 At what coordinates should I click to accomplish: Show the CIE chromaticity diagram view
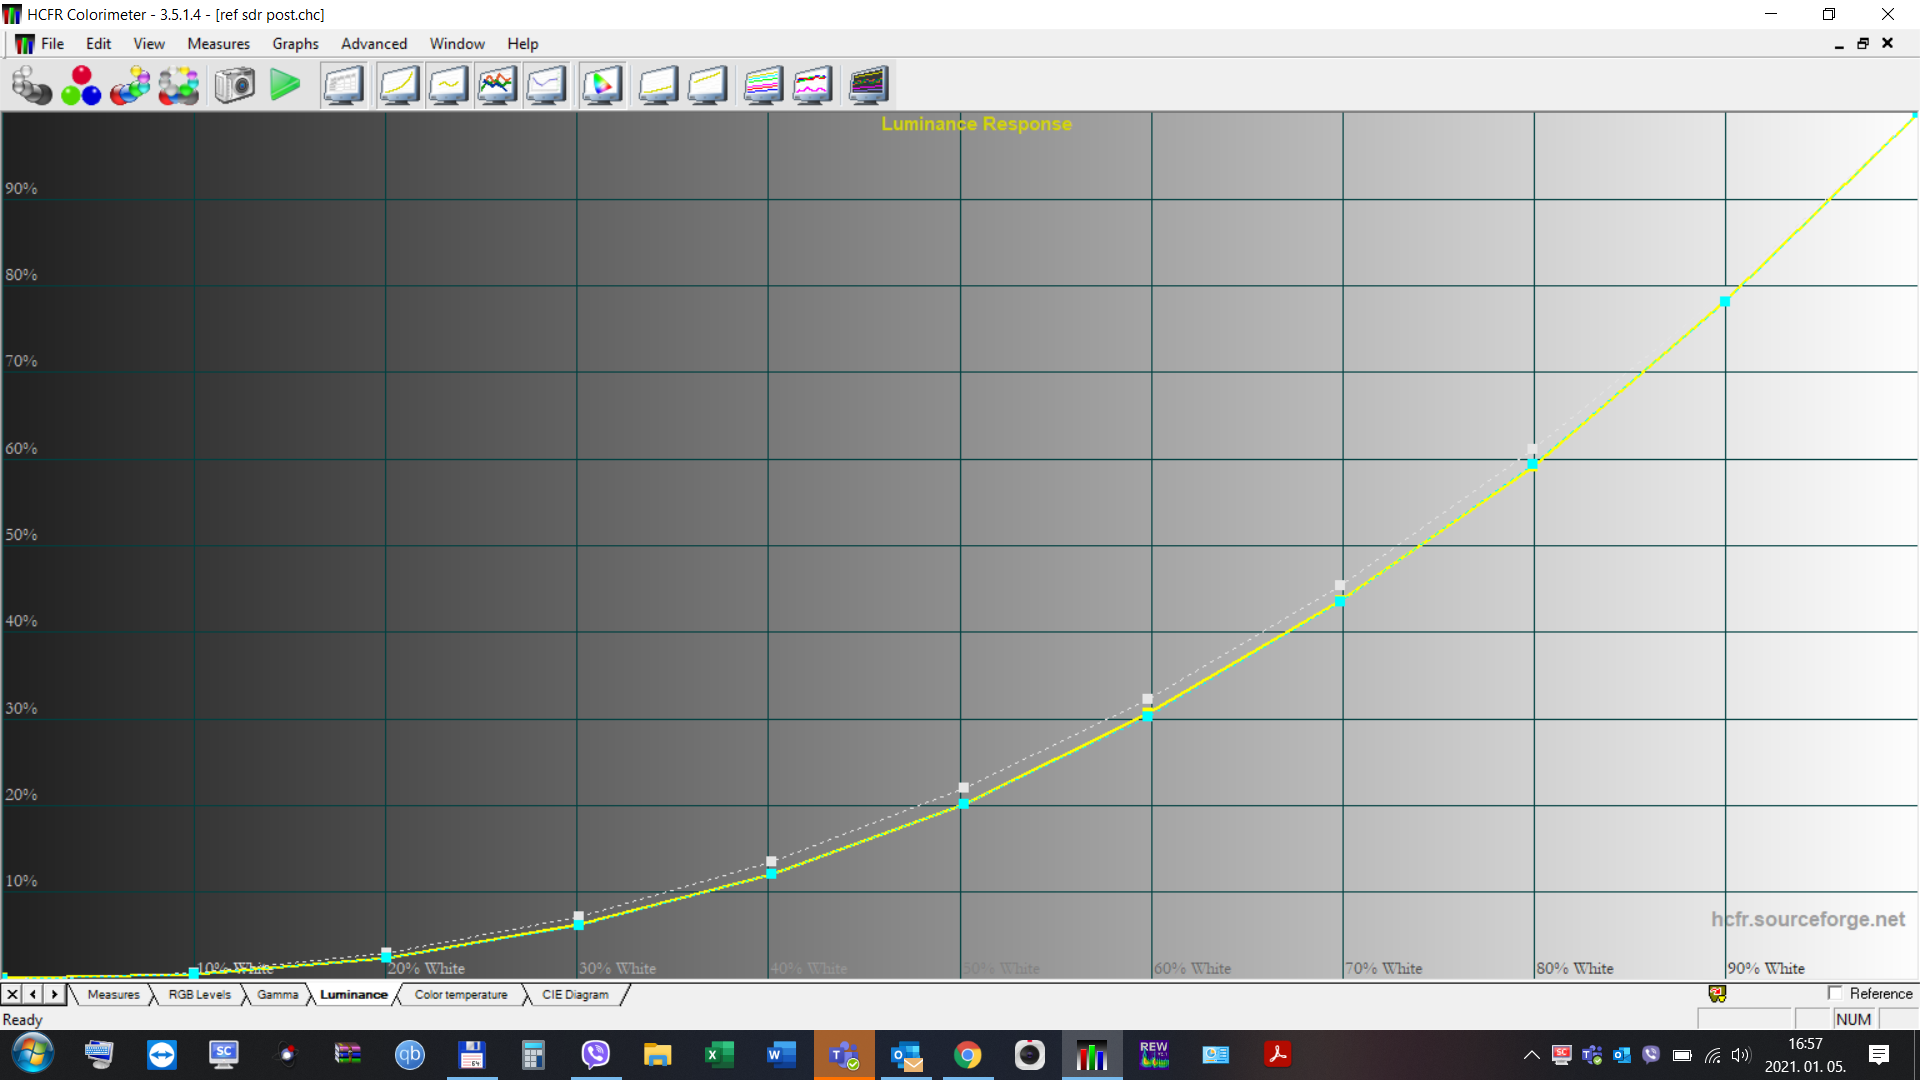[602, 85]
